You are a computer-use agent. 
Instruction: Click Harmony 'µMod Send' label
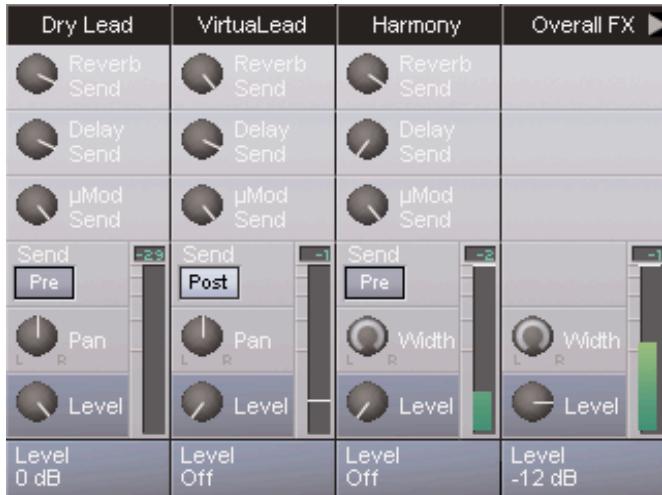pos(426,208)
